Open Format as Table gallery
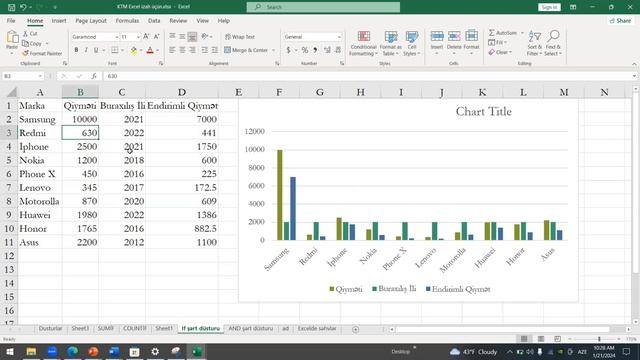This screenshot has width=640, height=360. pyautogui.click(x=391, y=43)
